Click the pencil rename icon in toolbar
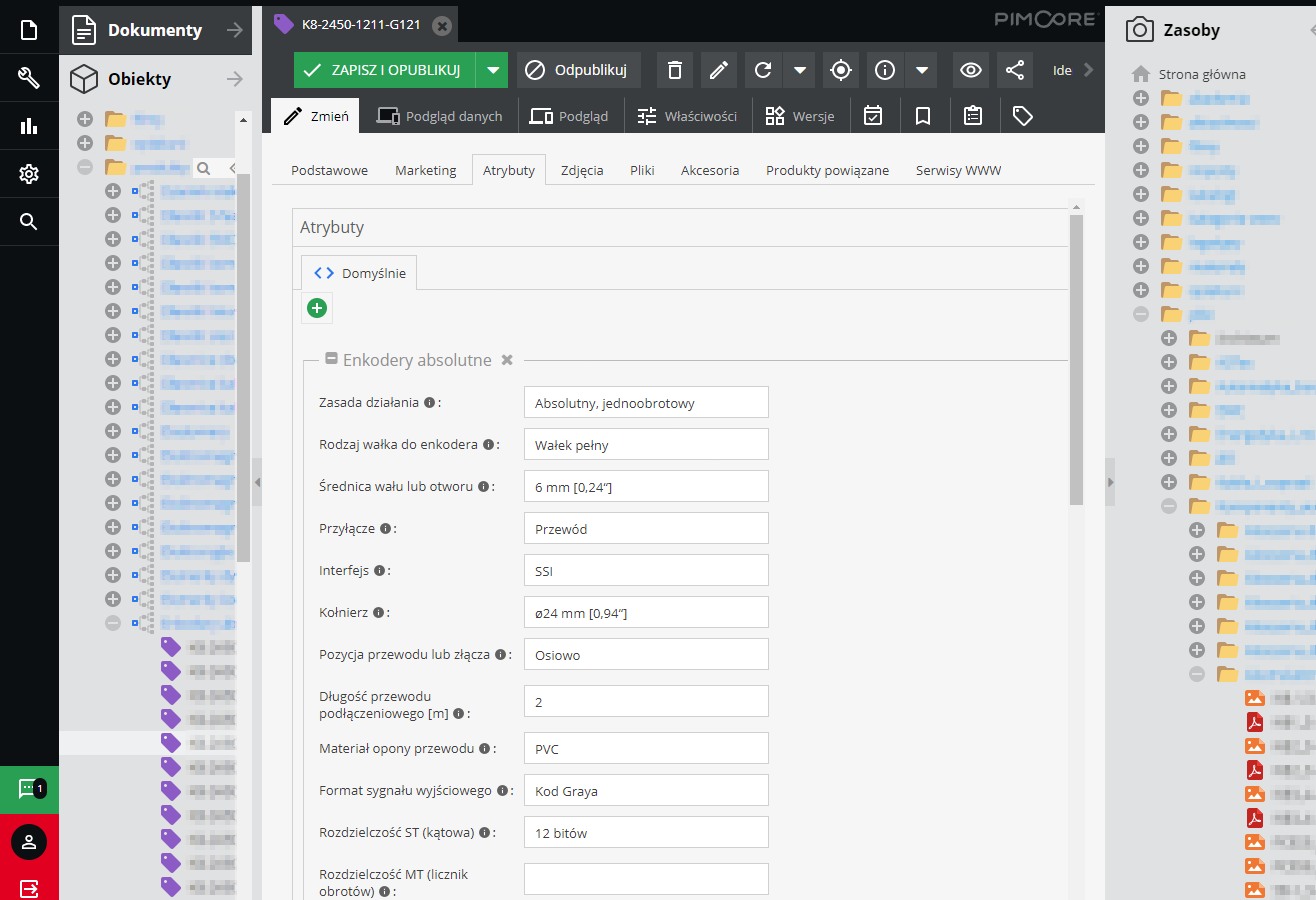The image size is (1316, 900). [718, 70]
